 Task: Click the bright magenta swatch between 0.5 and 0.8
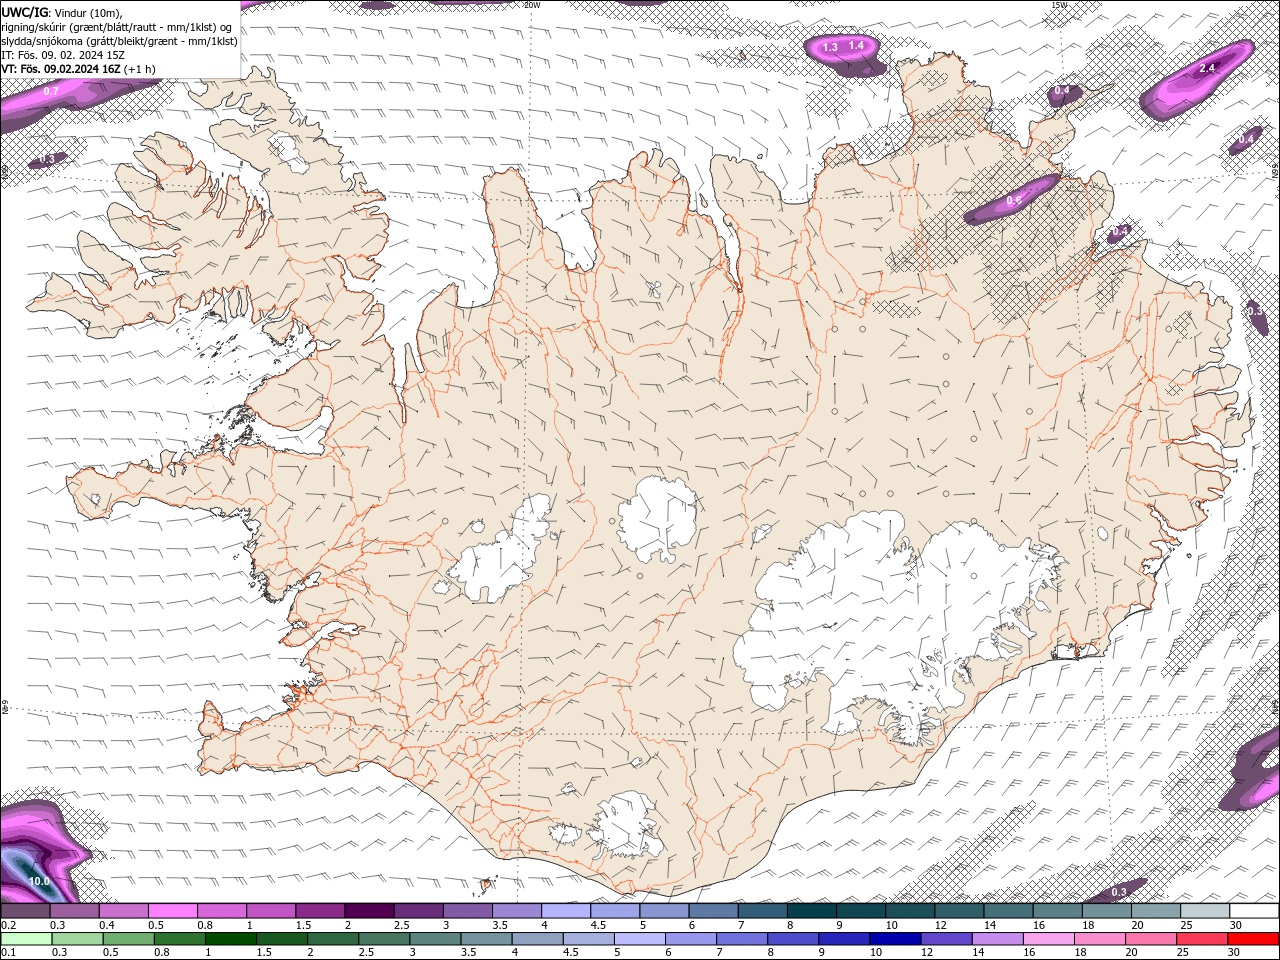172,911
